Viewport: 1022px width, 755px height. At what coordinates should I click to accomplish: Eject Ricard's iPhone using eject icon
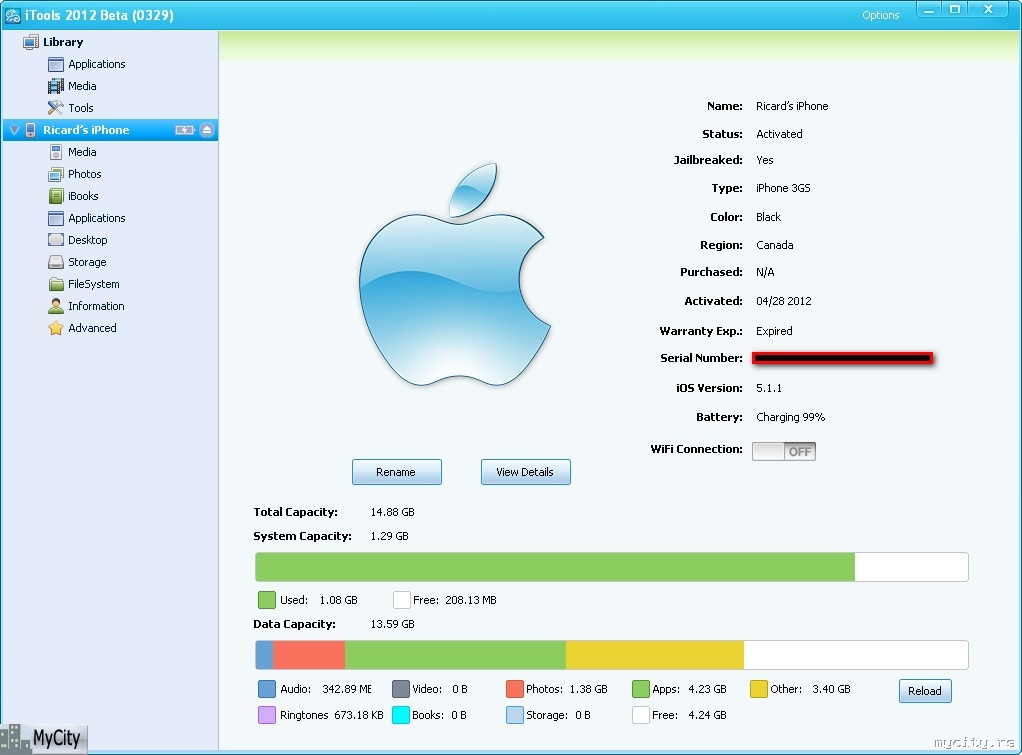(207, 130)
